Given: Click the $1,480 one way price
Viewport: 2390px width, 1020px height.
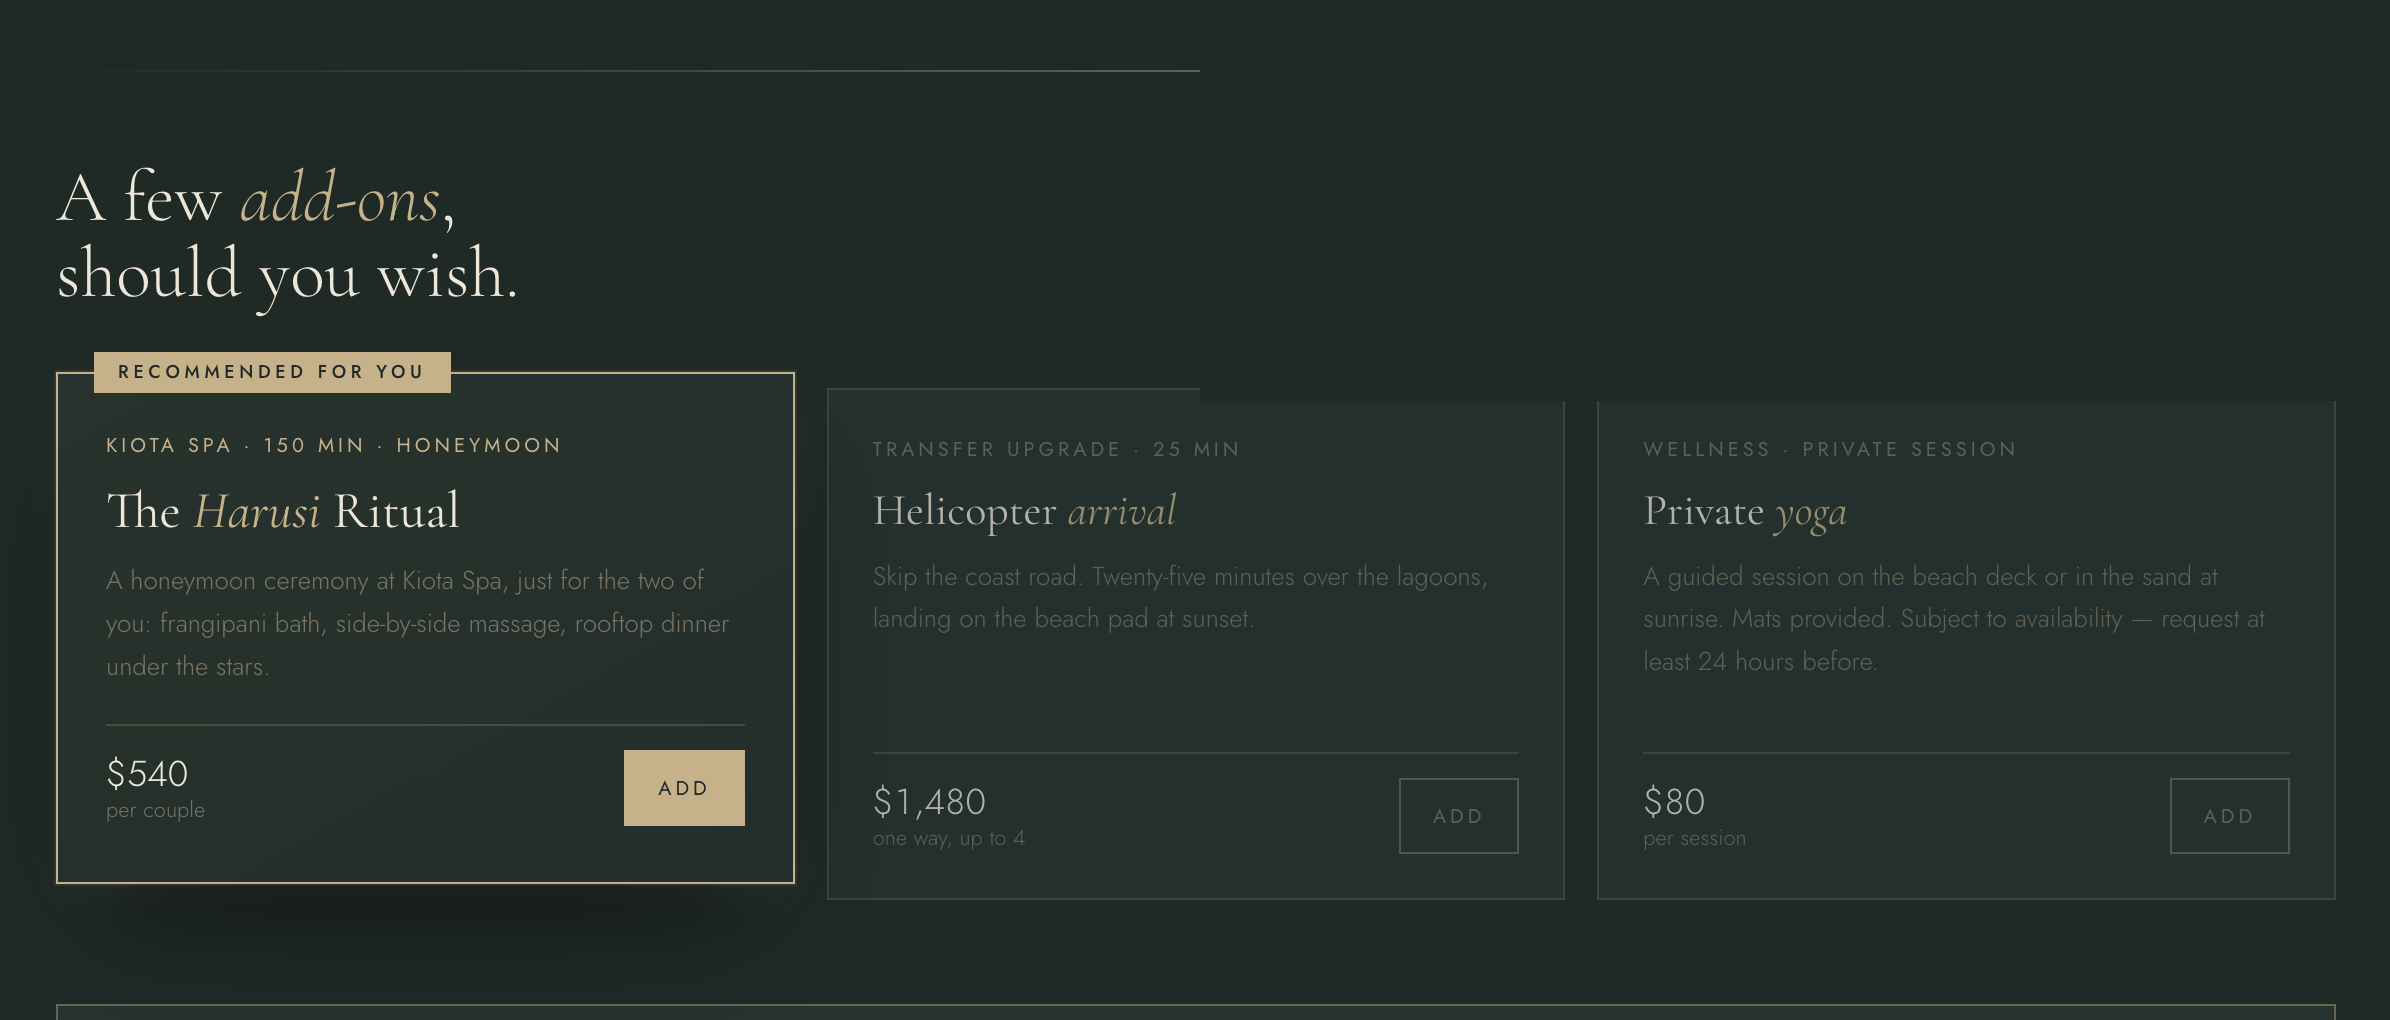Looking at the screenshot, I should coord(928,801).
